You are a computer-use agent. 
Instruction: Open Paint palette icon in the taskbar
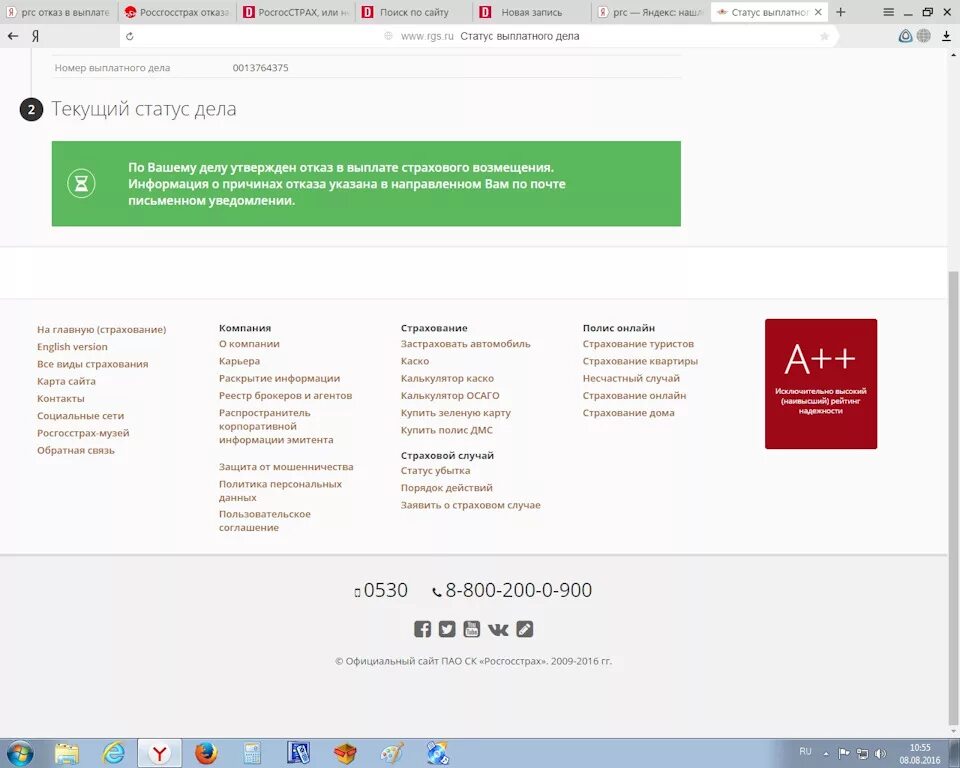392,753
